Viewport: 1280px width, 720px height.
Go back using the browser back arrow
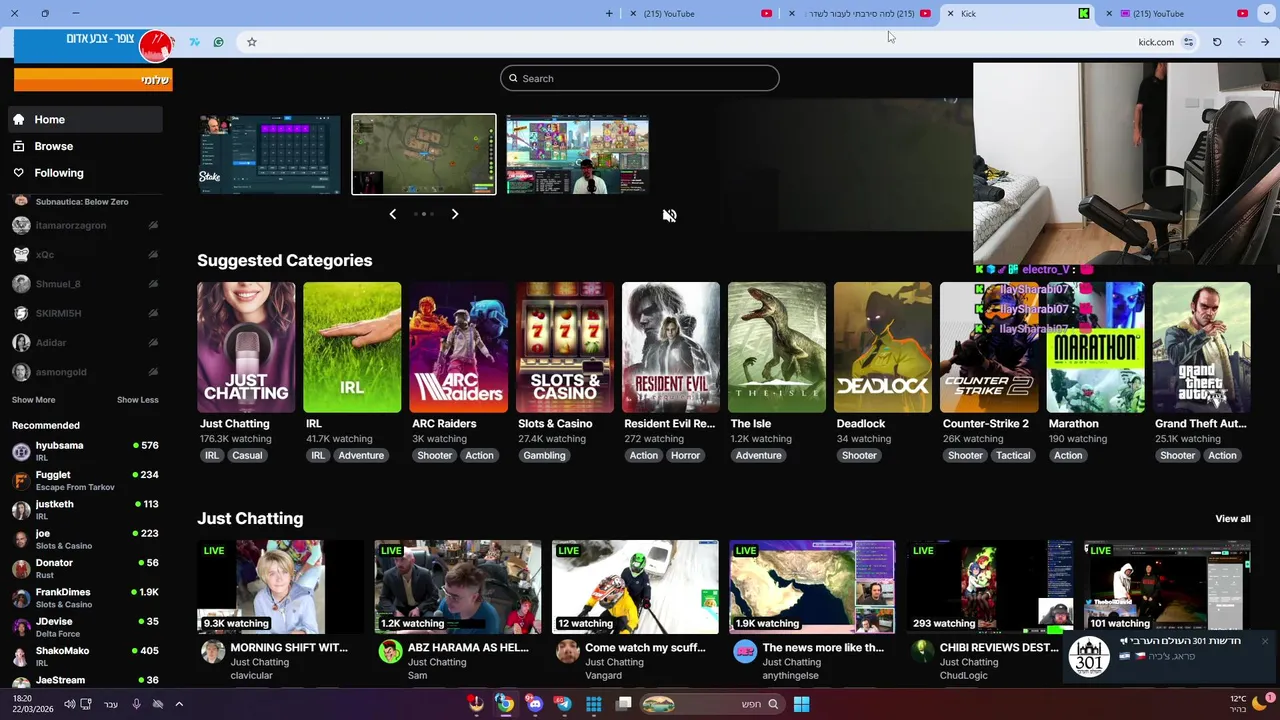click(1241, 42)
